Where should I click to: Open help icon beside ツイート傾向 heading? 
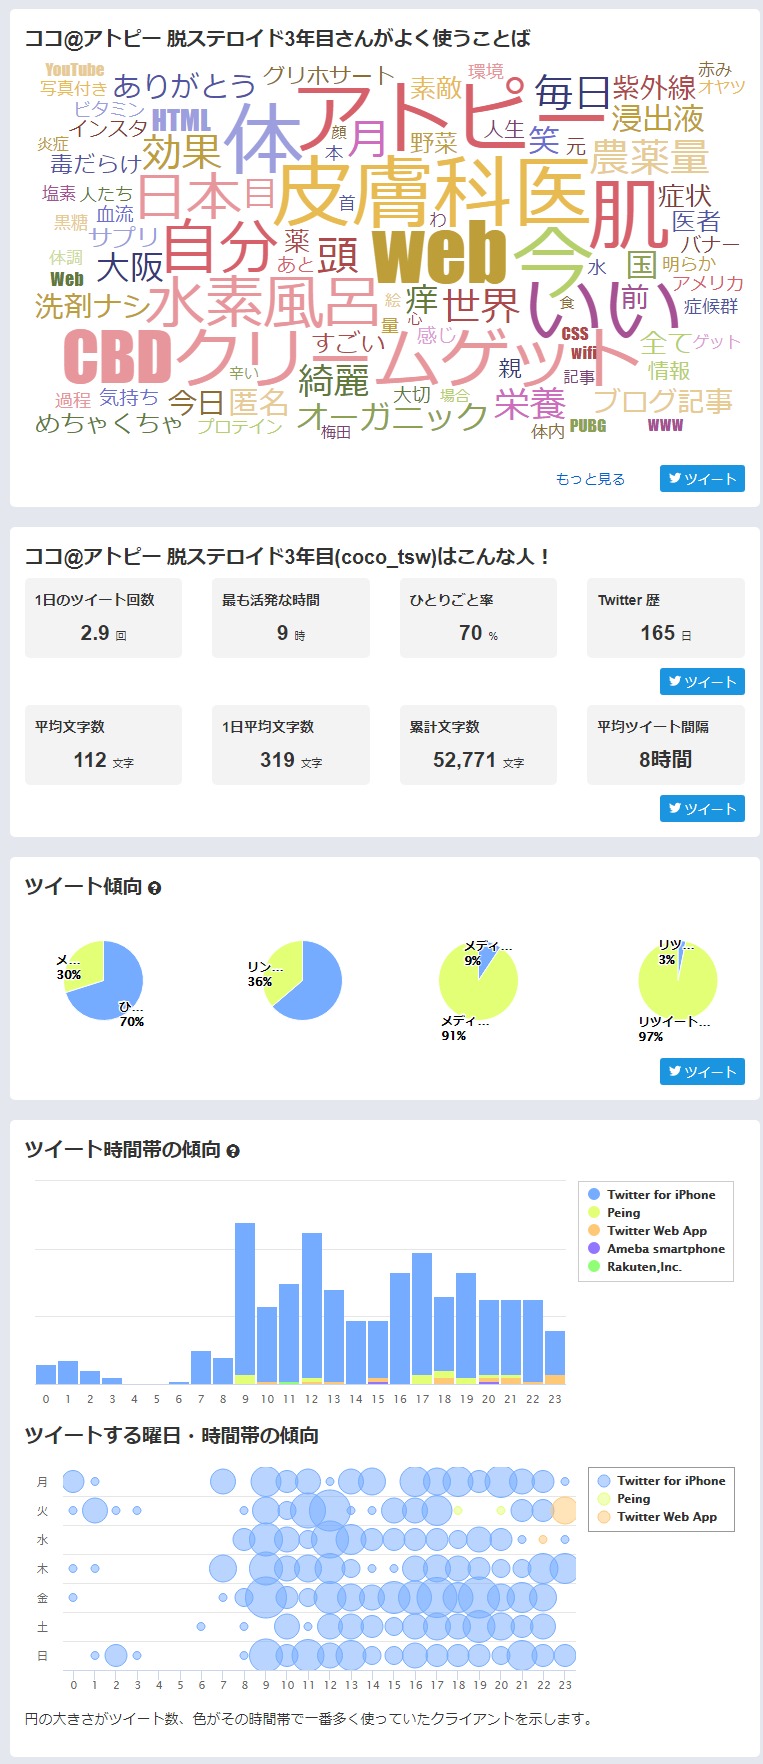[x=154, y=888]
